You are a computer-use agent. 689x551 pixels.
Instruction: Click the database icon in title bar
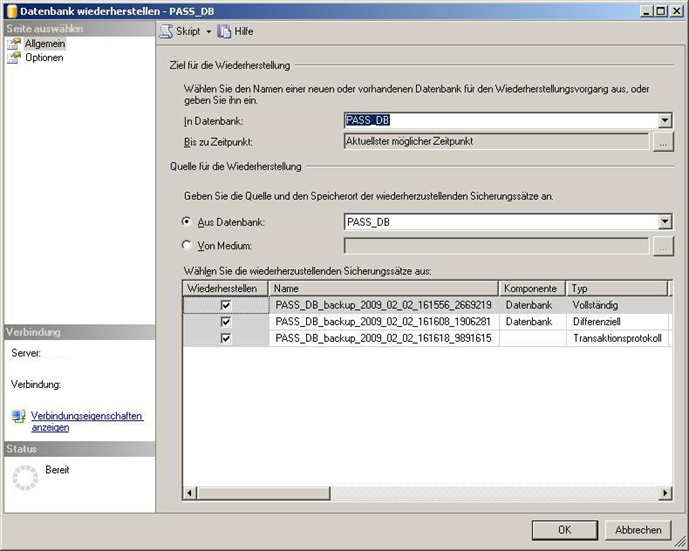(x=11, y=10)
